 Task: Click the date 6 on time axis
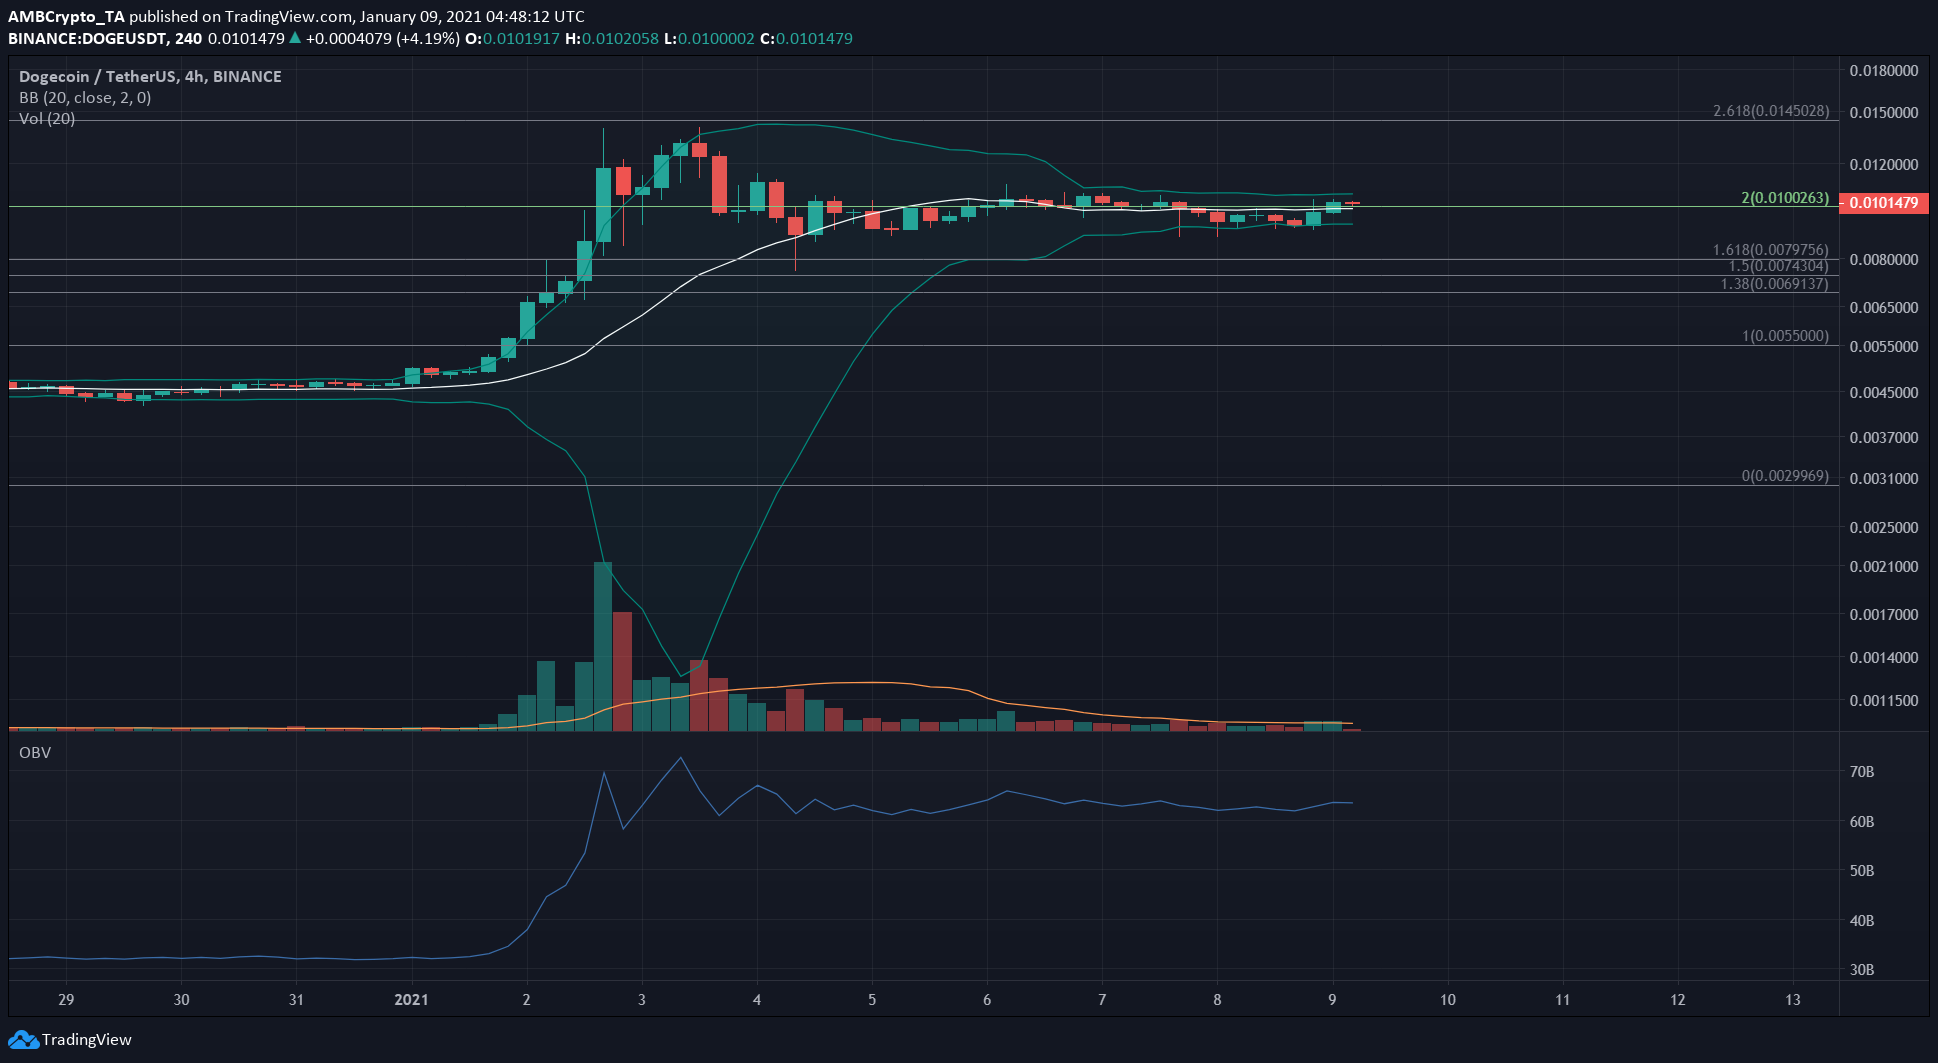(x=987, y=1000)
